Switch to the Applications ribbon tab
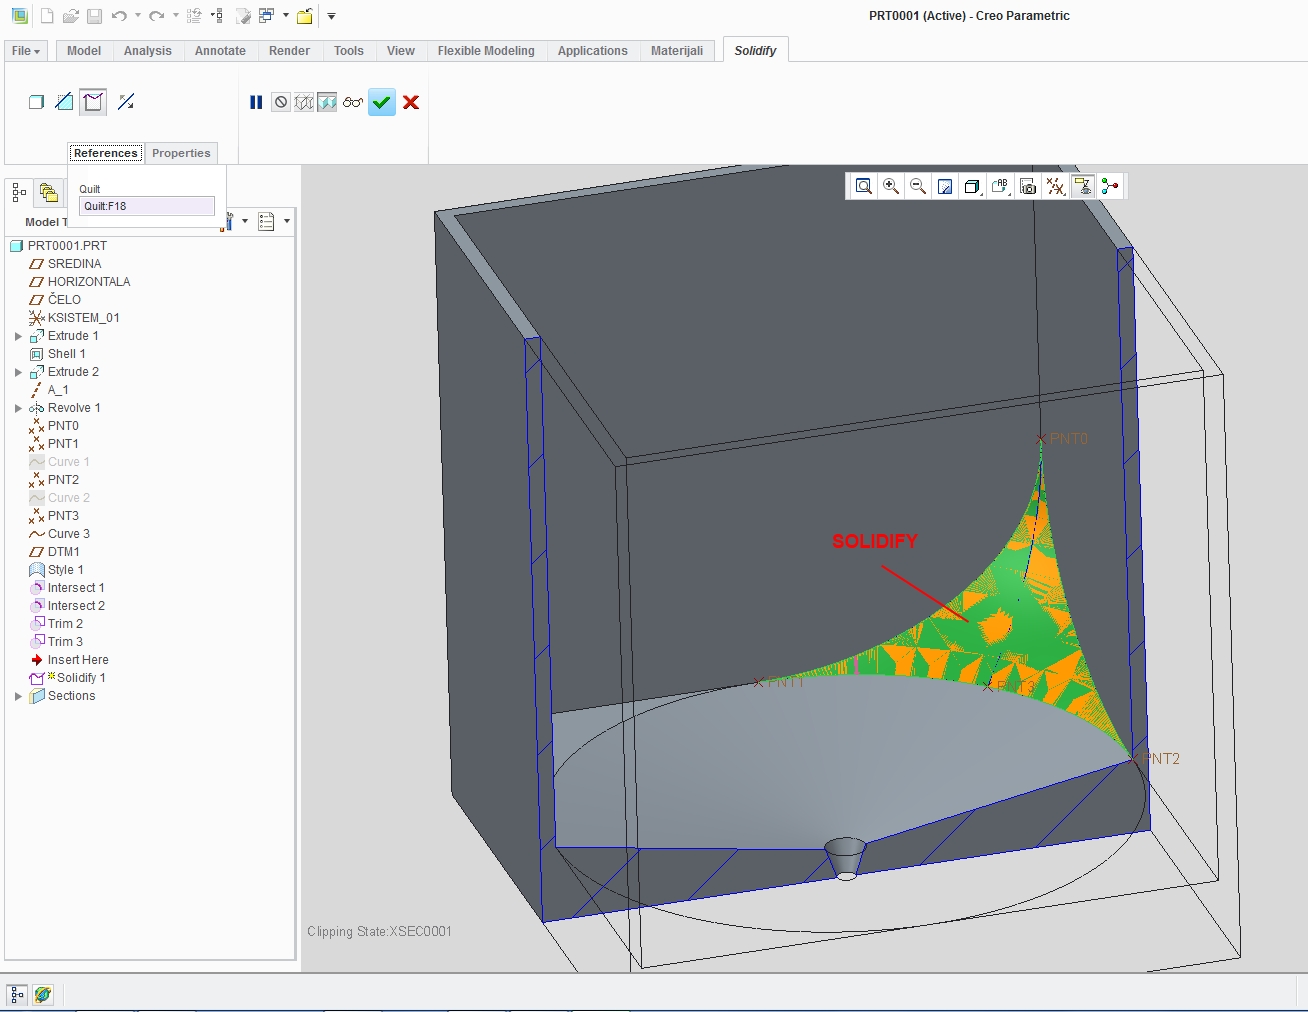The width and height of the screenshot is (1308, 1012). point(593,51)
